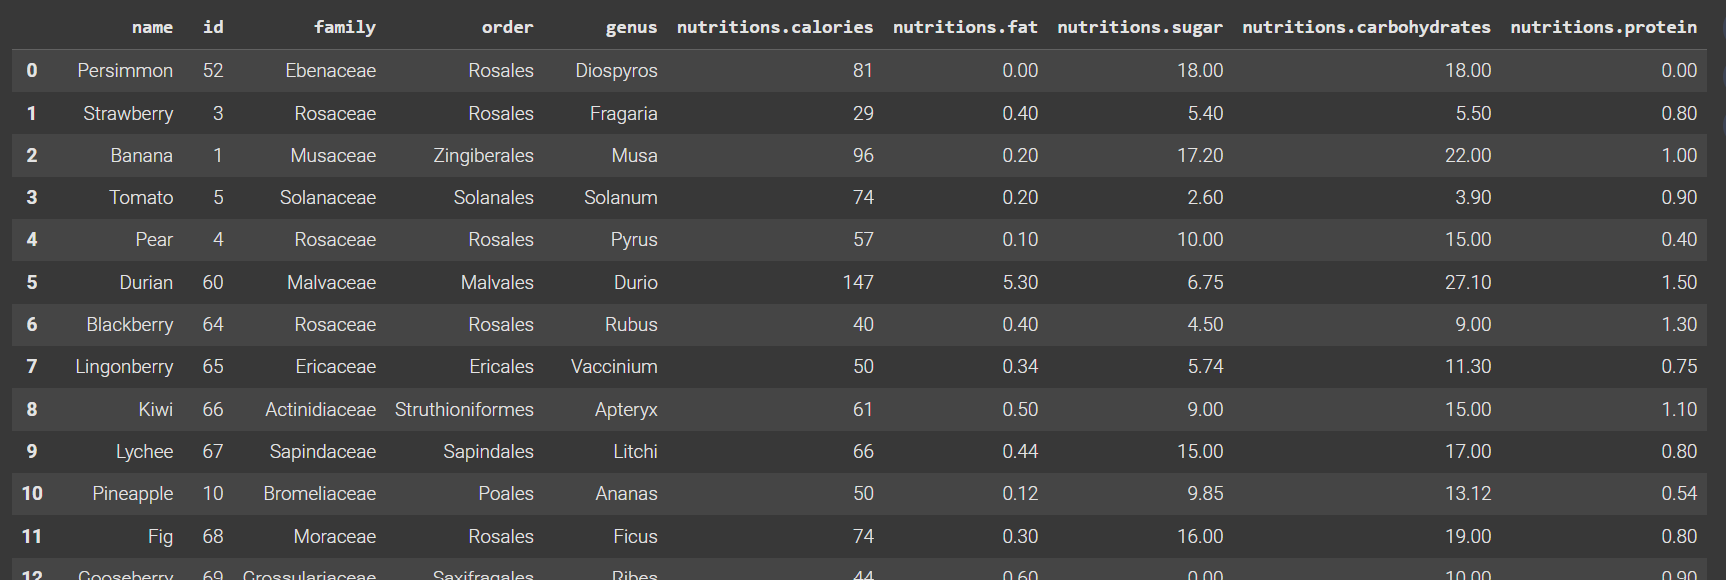The image size is (1726, 580).
Task: Click the Strawberry row name cell
Action: [128, 114]
